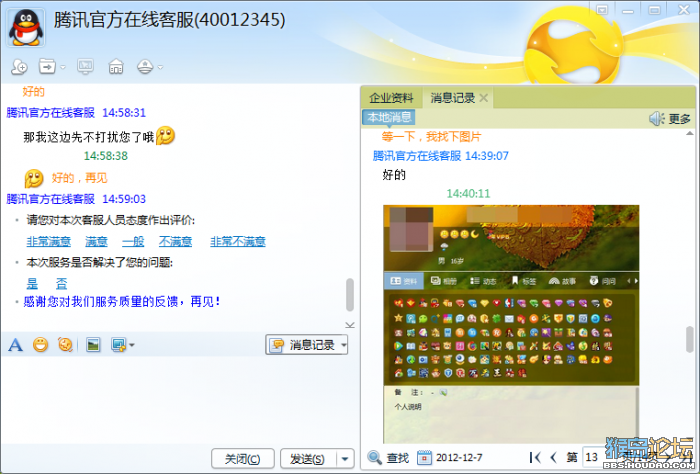Open the 消息记录 button dropdown arrow

click(344, 345)
